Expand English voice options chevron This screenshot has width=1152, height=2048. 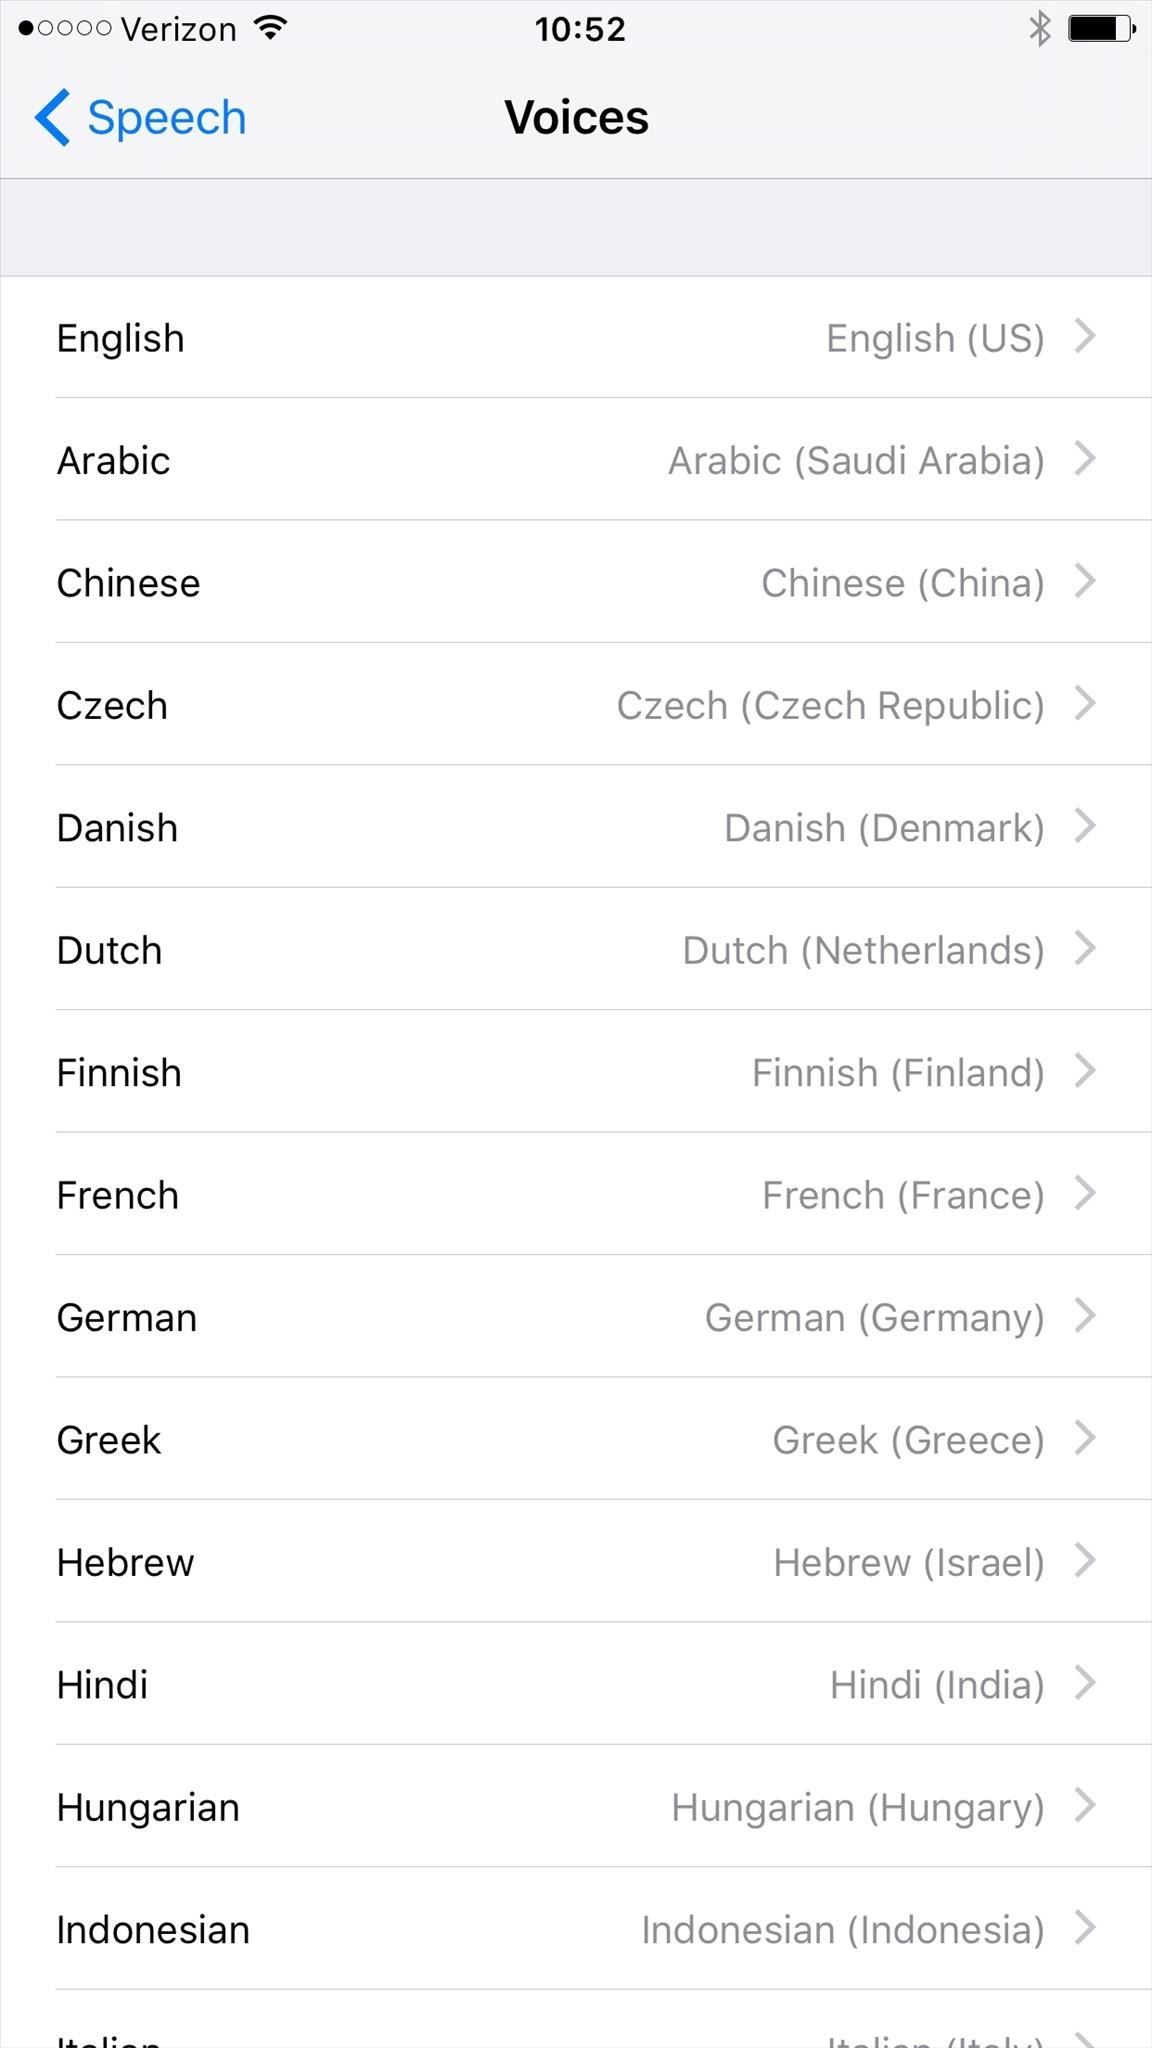point(1085,337)
